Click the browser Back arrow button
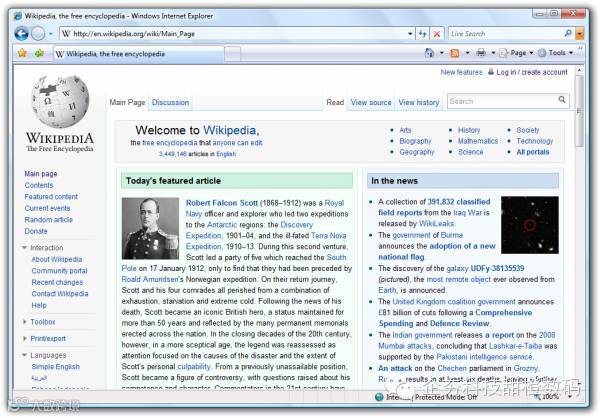This screenshot has height=418, width=600. [22, 34]
